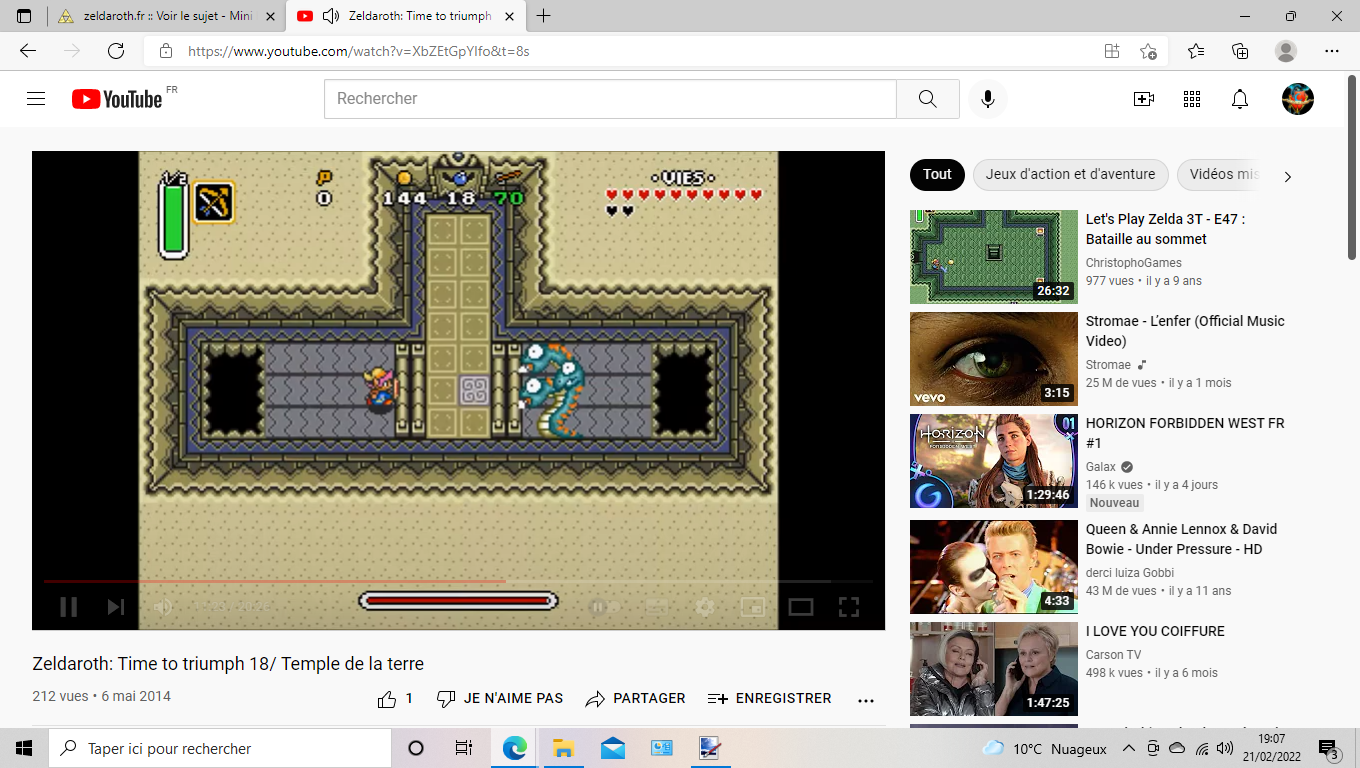Open the more actions ellipsis menu
The height and width of the screenshot is (768, 1360).
click(866, 700)
